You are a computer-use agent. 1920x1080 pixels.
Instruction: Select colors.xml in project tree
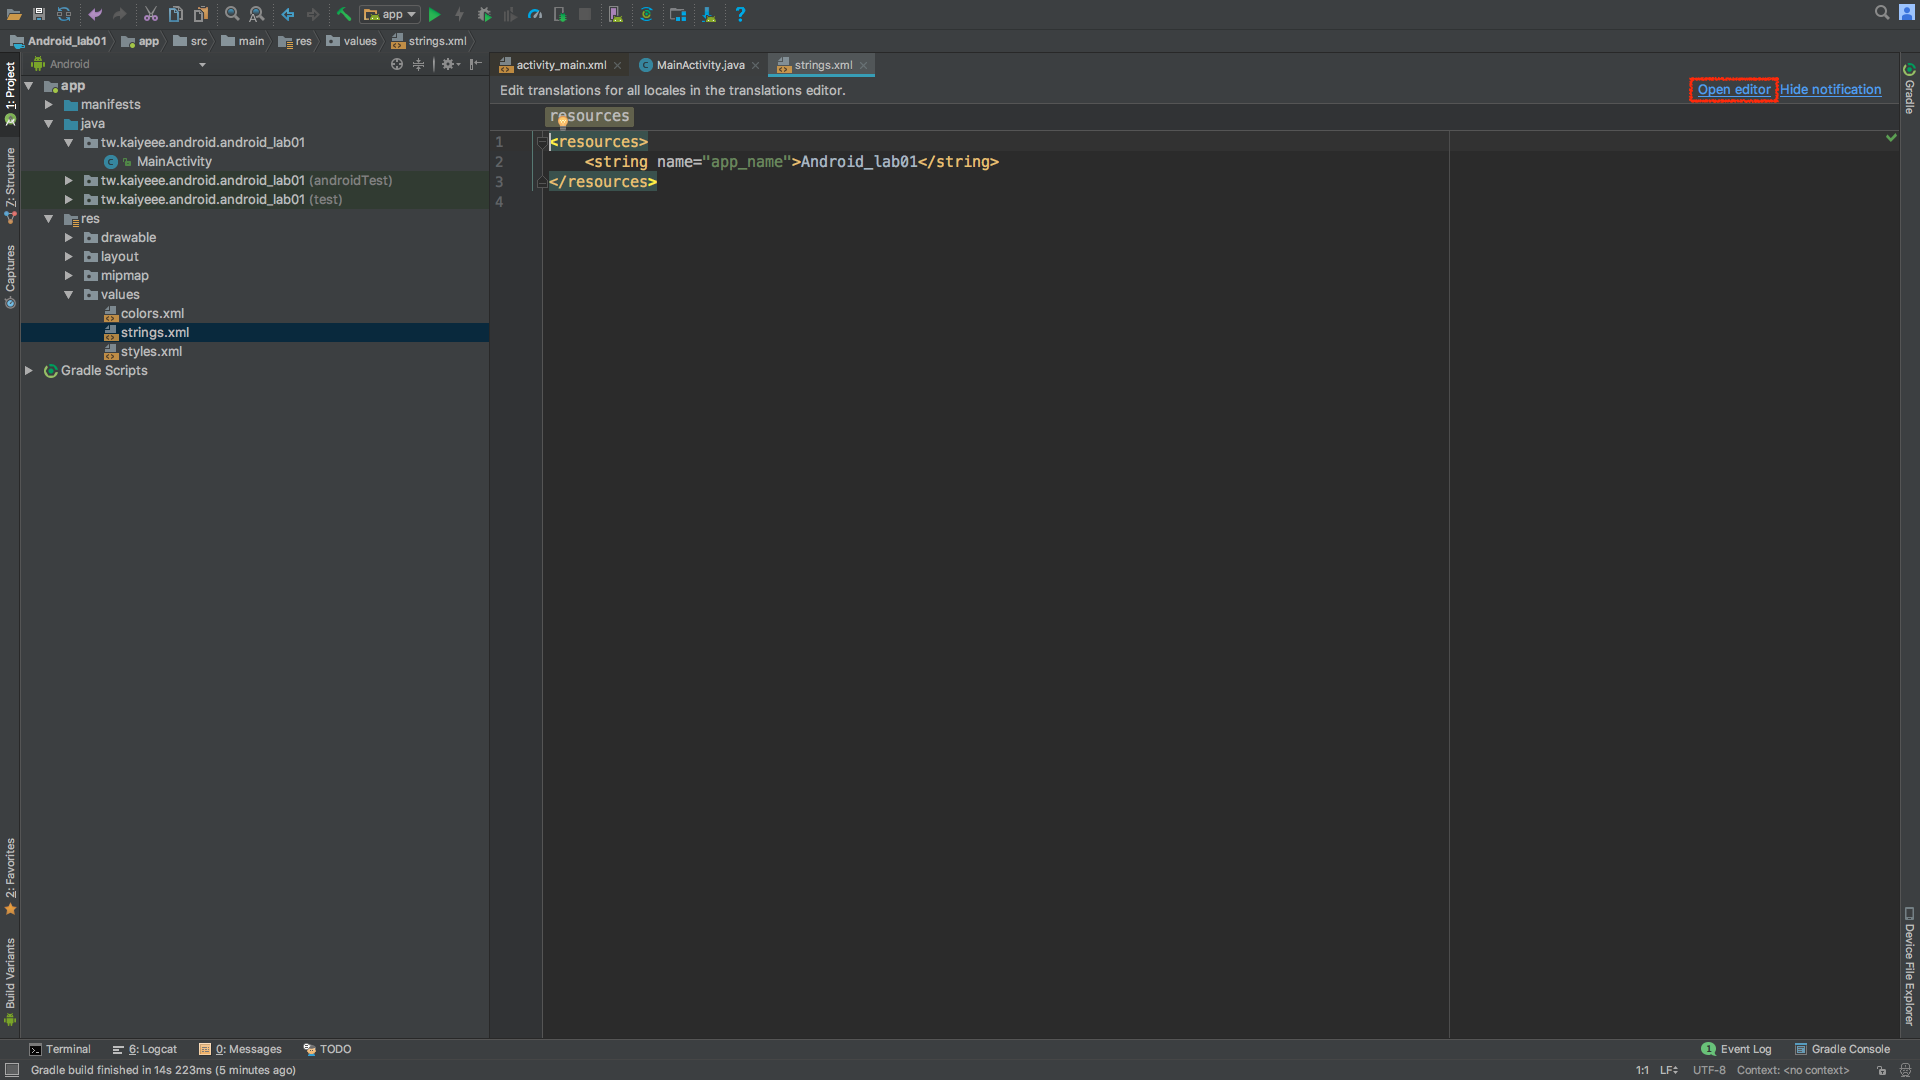[x=152, y=314]
